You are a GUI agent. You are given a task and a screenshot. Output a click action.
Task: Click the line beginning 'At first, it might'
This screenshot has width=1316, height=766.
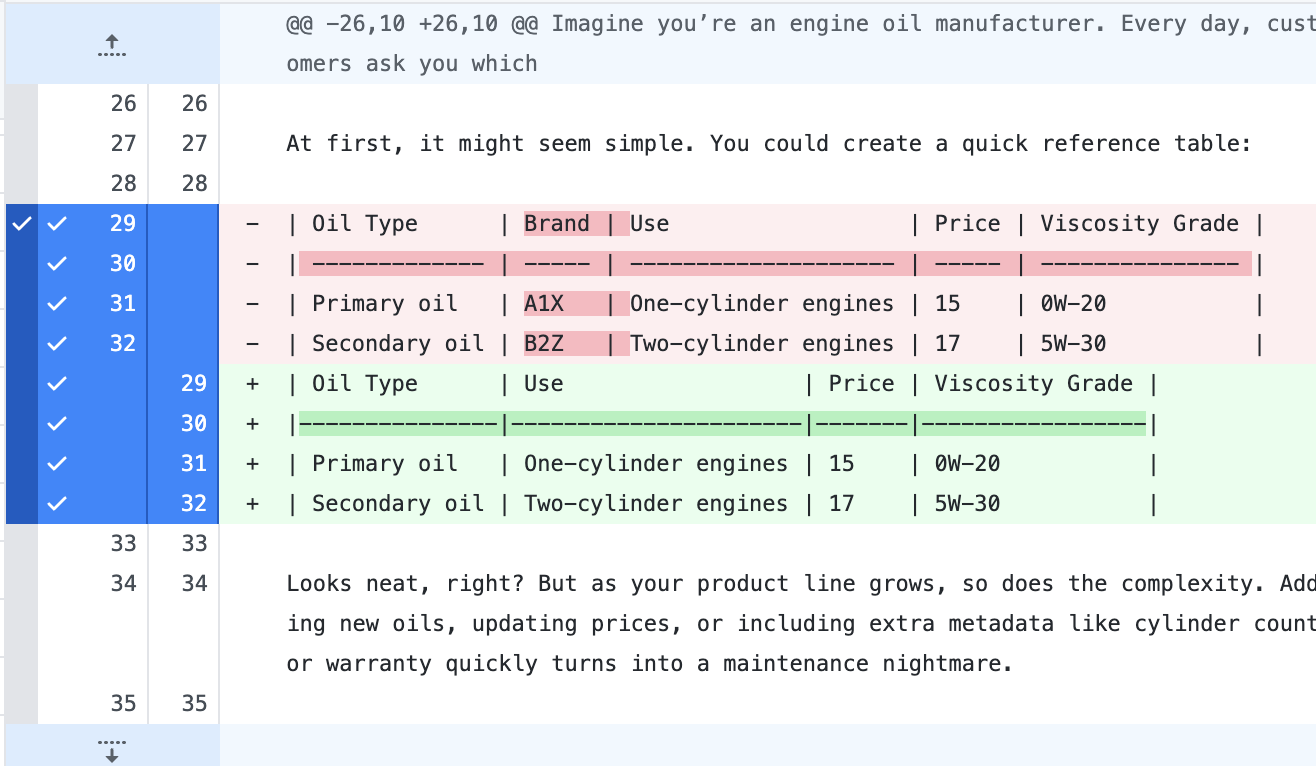pos(768,144)
